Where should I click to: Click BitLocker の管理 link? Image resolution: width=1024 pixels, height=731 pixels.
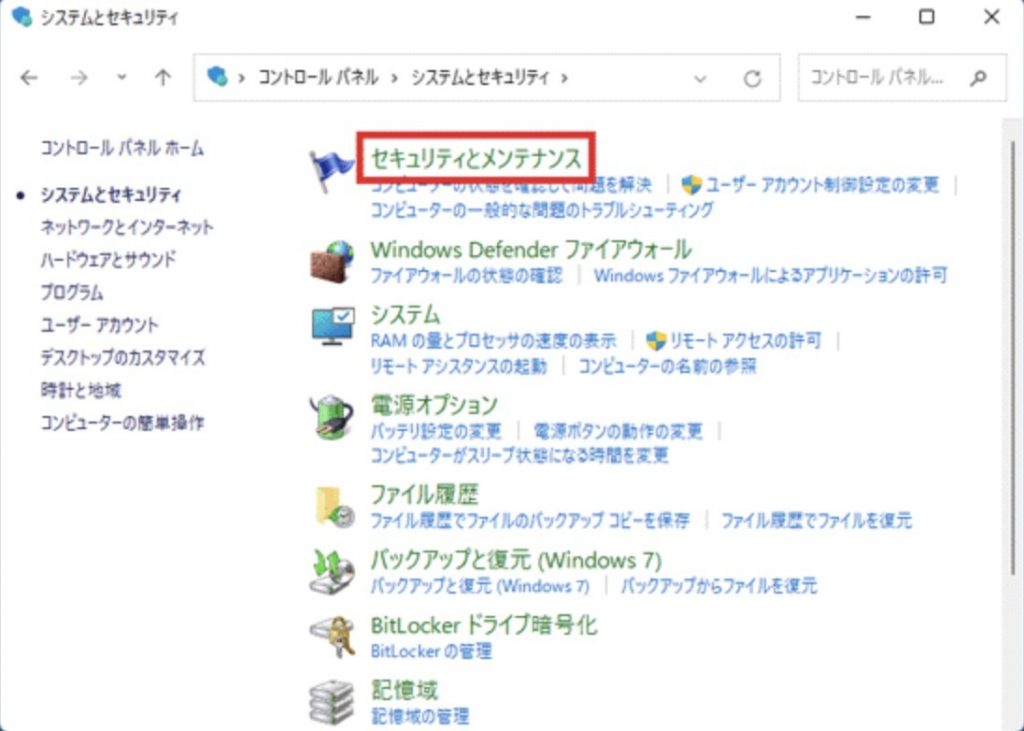click(431, 651)
